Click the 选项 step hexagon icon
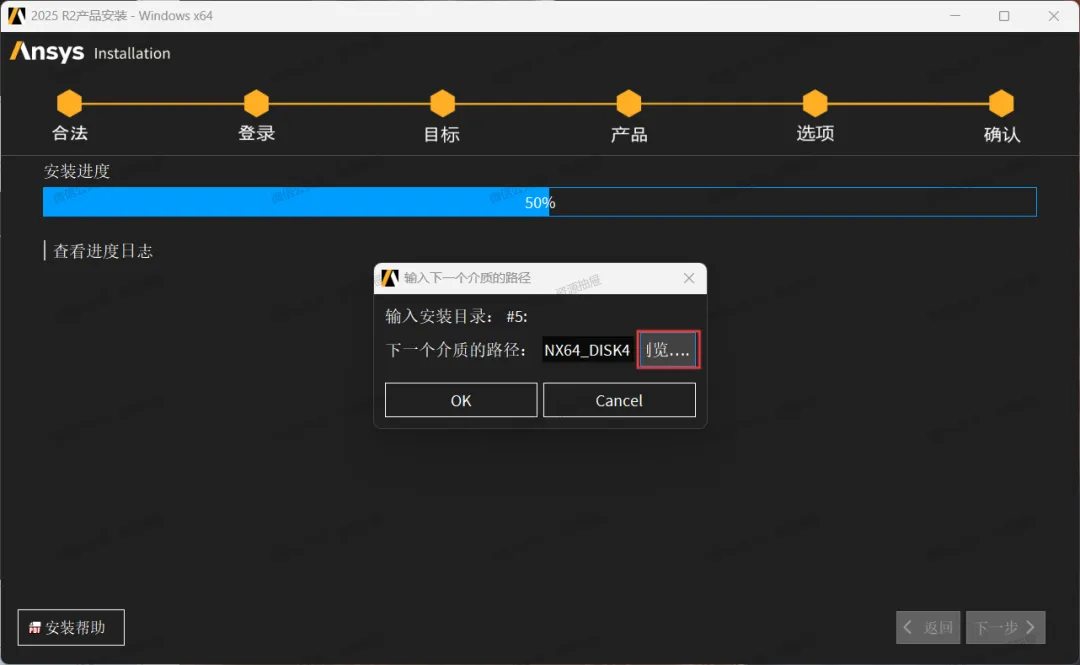1080x665 pixels. point(815,103)
